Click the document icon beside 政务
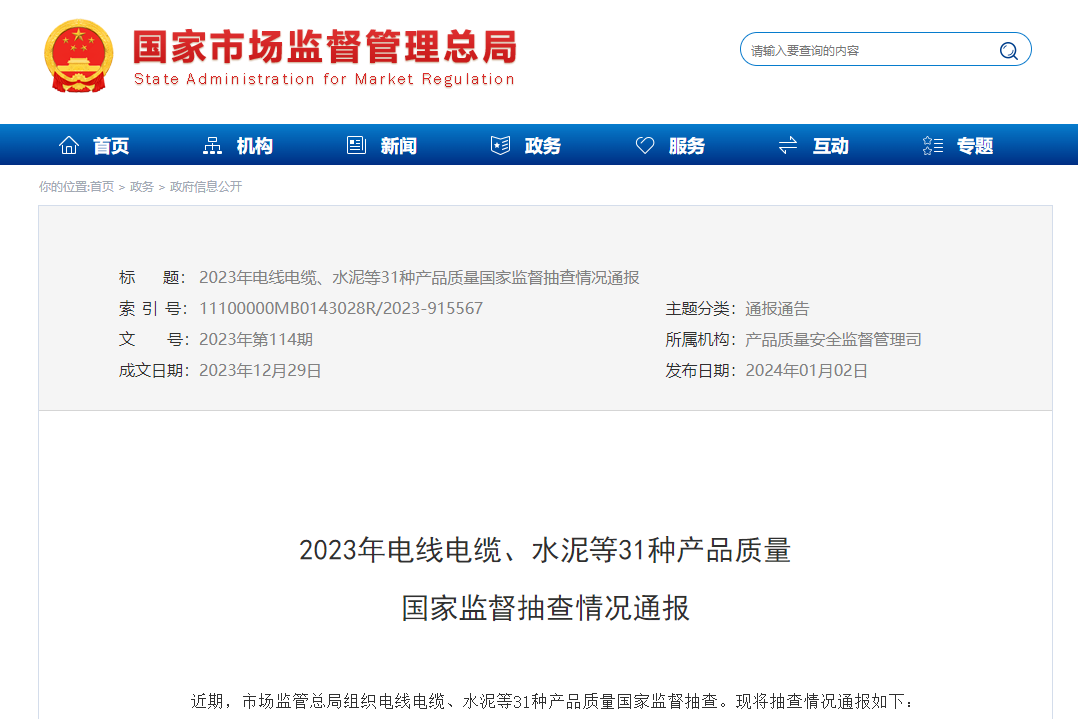Image resolution: width=1078 pixels, height=719 pixels. click(x=500, y=146)
